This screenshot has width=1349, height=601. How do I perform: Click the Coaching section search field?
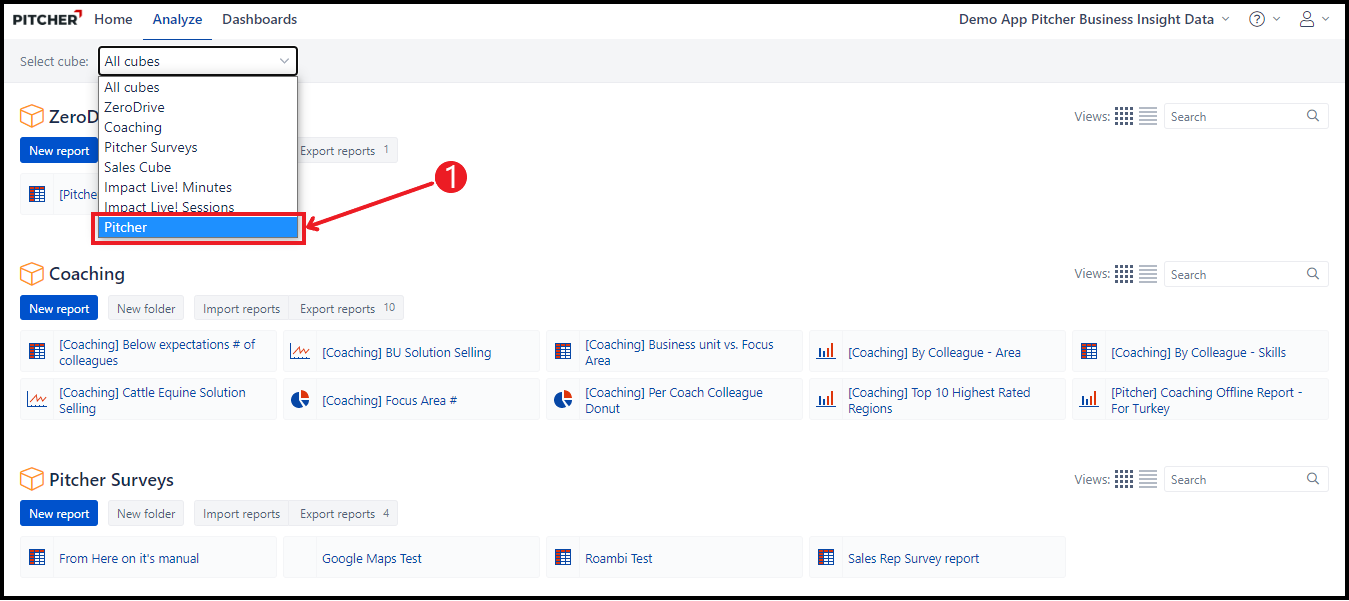(x=1235, y=274)
